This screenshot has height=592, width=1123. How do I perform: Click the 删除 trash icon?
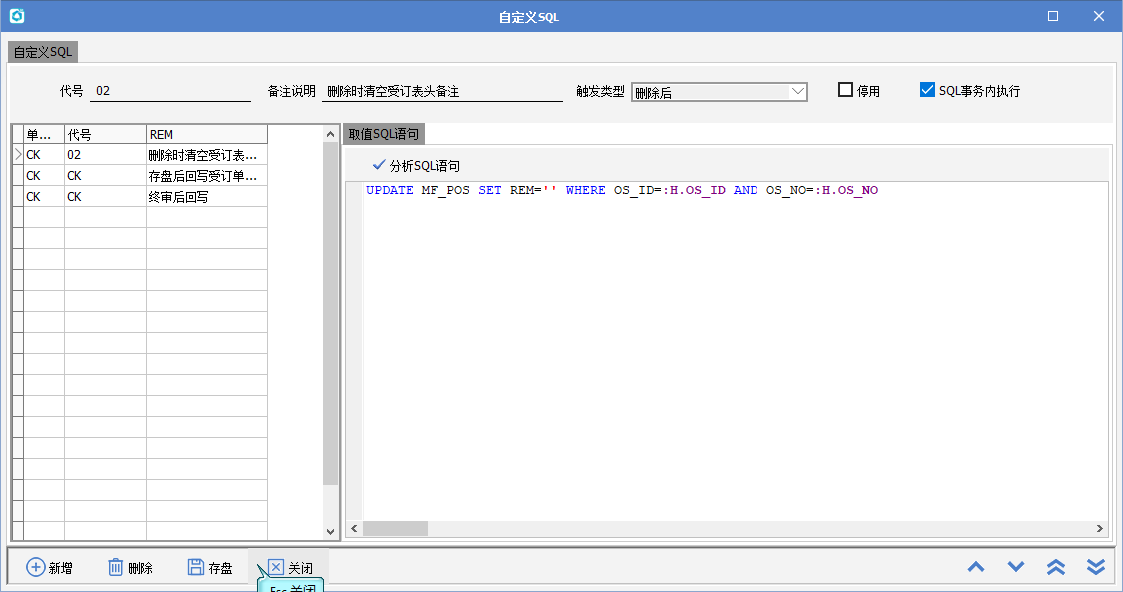coord(116,567)
